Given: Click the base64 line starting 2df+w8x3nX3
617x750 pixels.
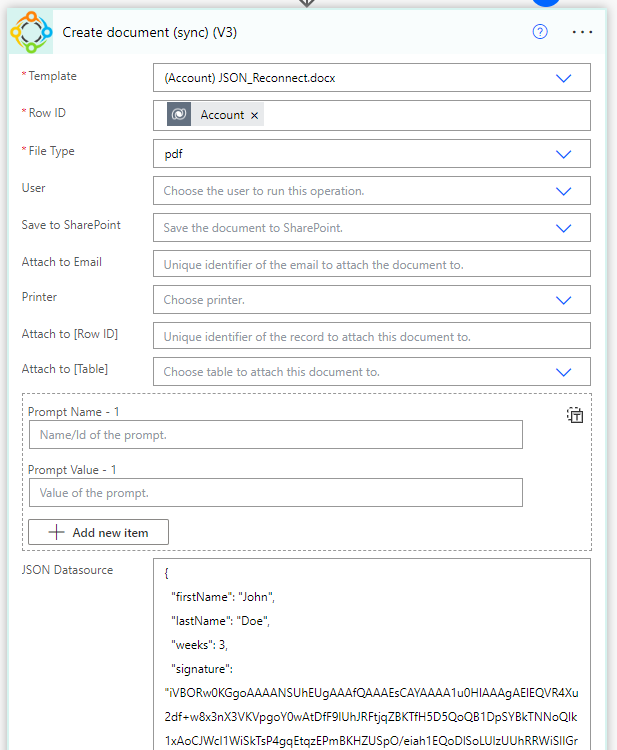Looking at the screenshot, I should (371, 717).
